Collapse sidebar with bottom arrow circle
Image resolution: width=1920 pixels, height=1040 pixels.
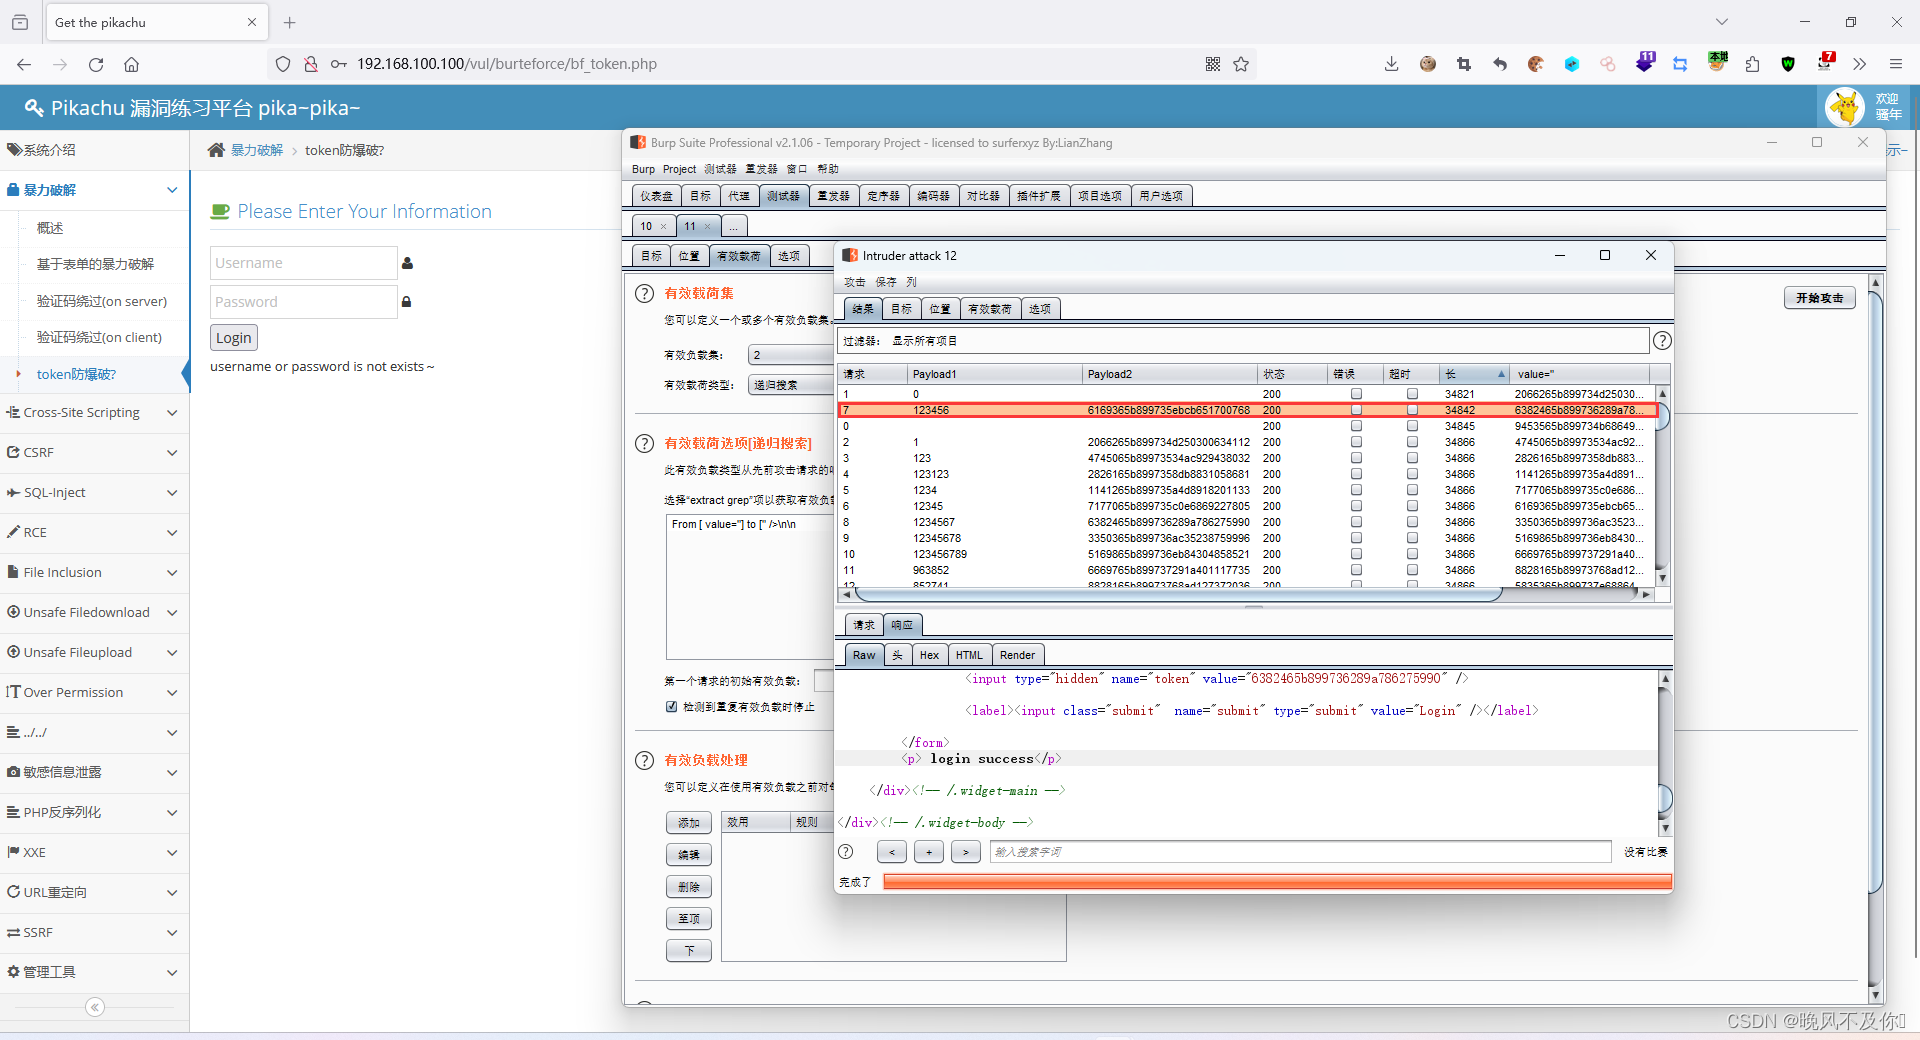[x=95, y=1007]
